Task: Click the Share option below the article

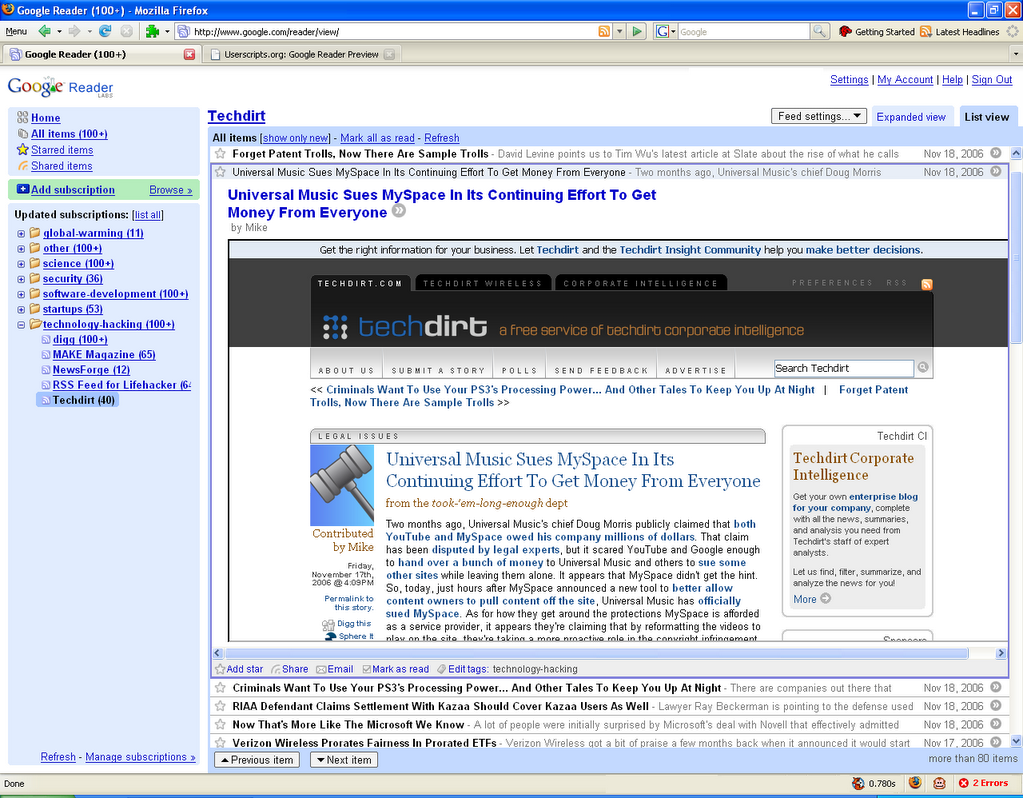Action: click(290, 669)
